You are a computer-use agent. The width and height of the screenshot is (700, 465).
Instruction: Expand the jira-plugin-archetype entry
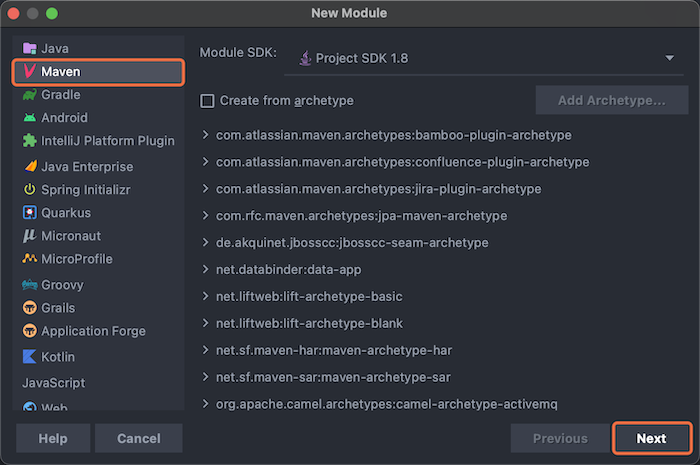tap(205, 189)
